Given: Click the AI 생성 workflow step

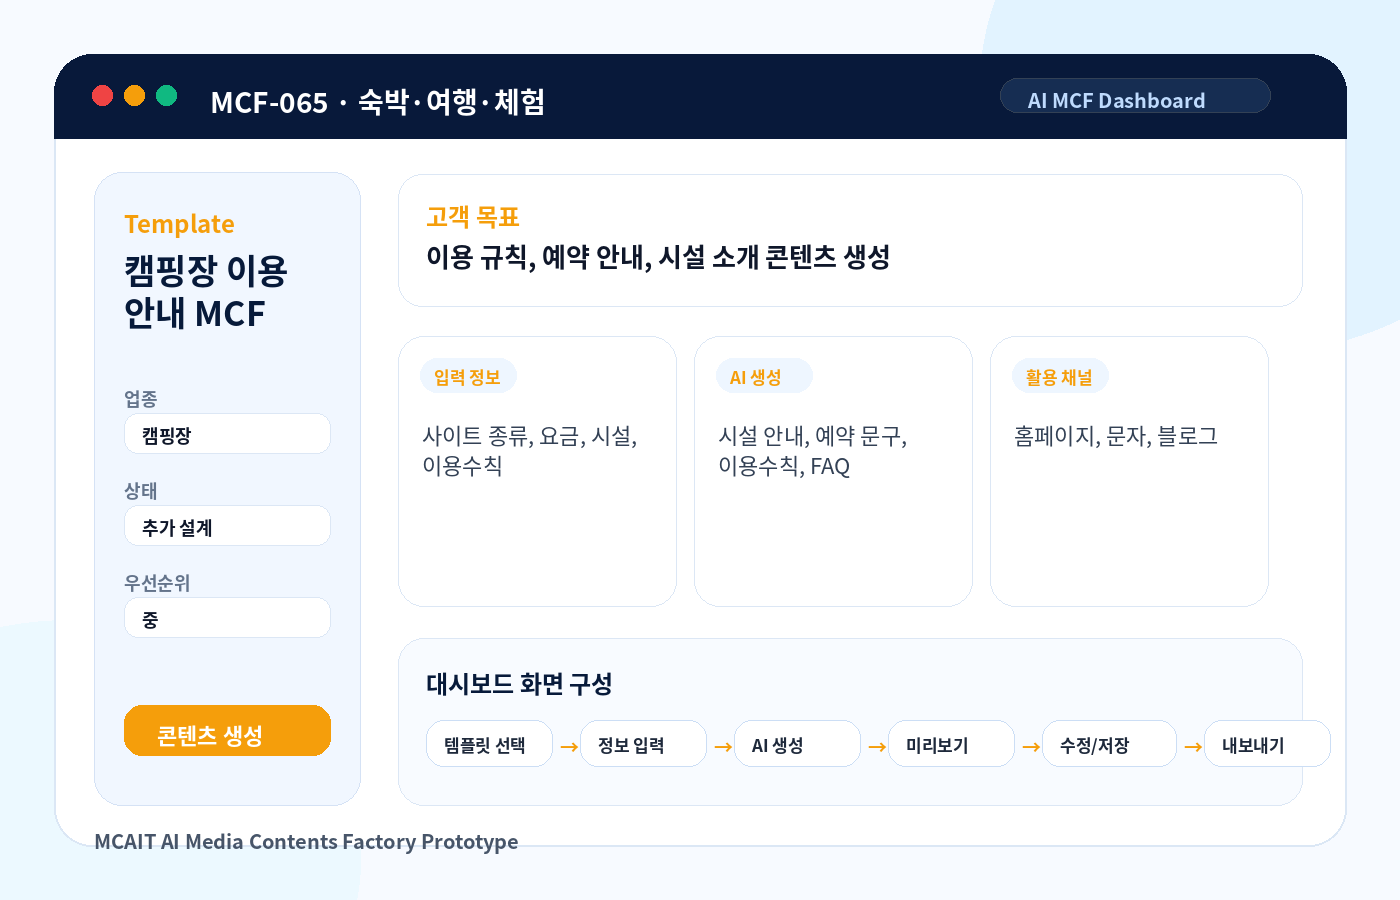Looking at the screenshot, I should click(x=797, y=744).
